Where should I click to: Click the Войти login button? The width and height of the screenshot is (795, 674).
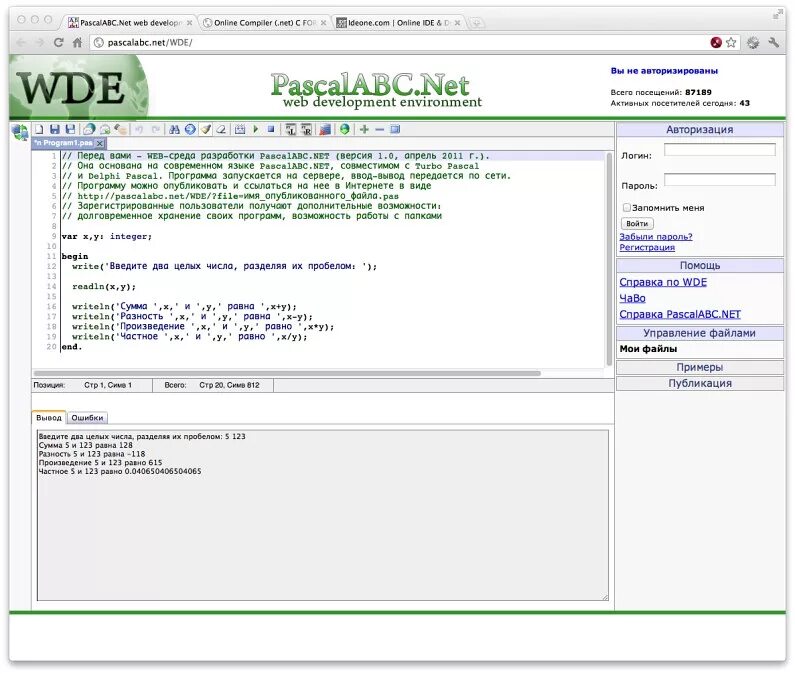click(637, 223)
